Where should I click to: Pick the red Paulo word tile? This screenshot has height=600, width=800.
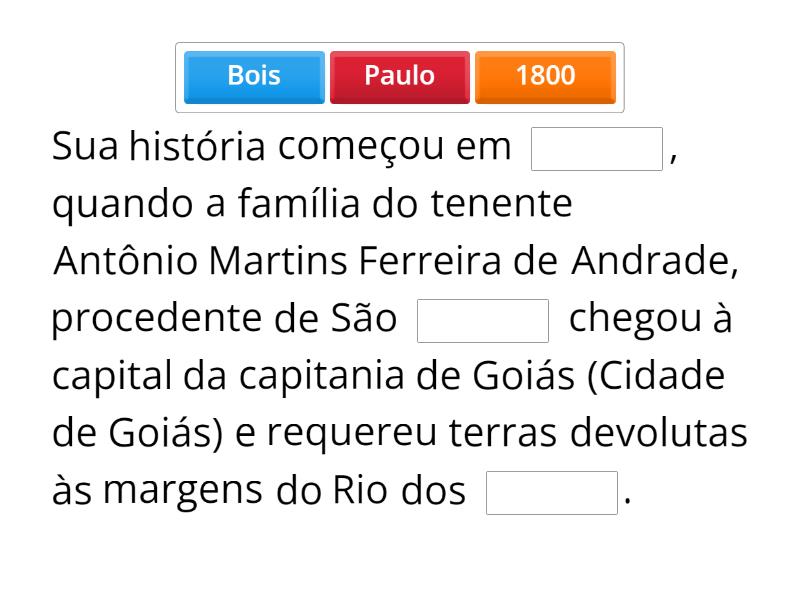(x=399, y=76)
